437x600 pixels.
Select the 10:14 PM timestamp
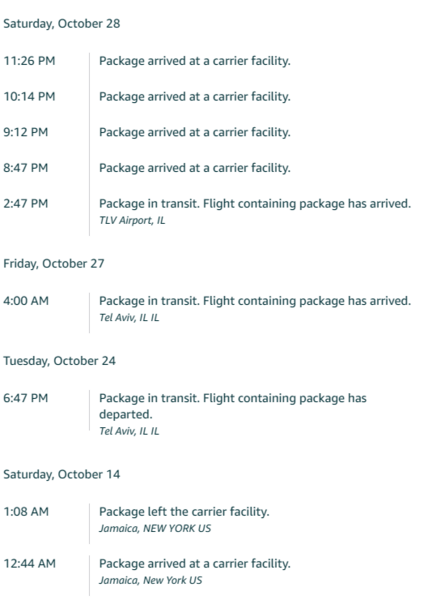[x=29, y=96]
